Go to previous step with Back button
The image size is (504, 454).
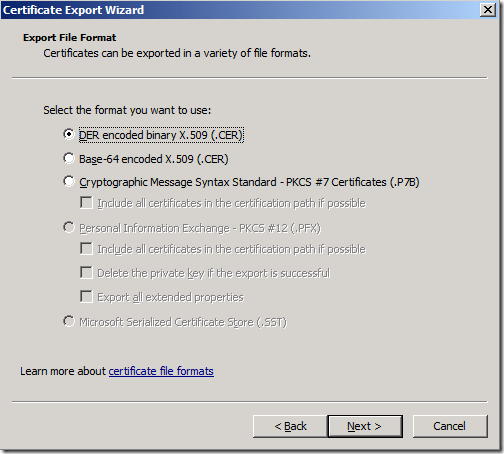(x=290, y=426)
